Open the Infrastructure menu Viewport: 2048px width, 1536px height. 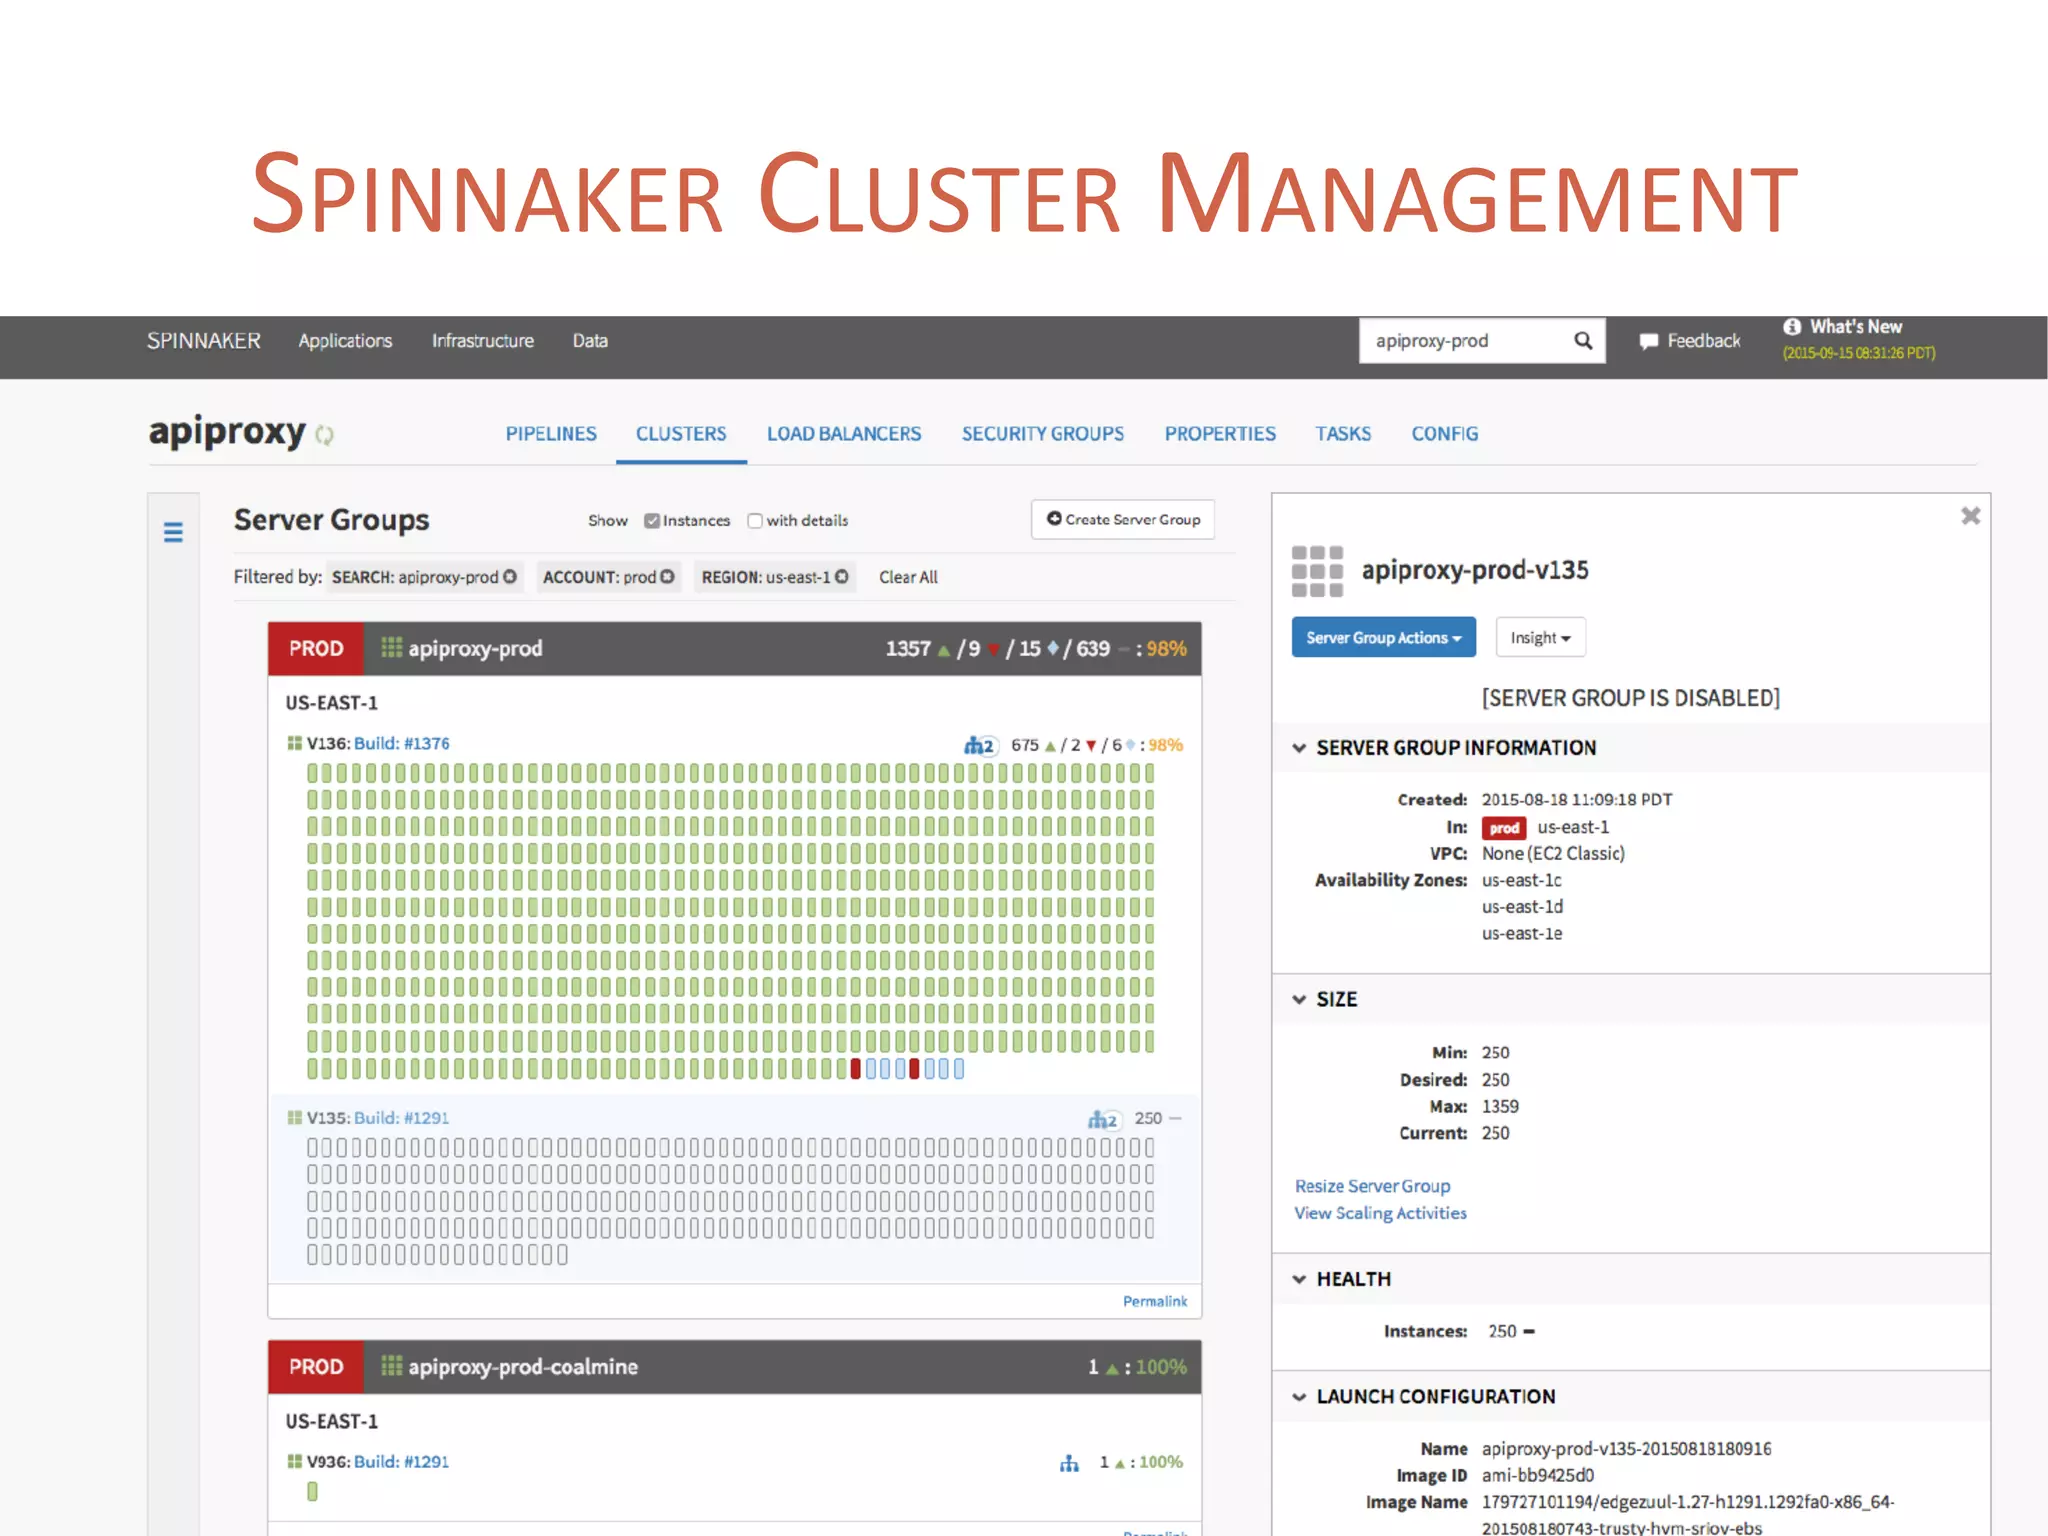coord(483,341)
